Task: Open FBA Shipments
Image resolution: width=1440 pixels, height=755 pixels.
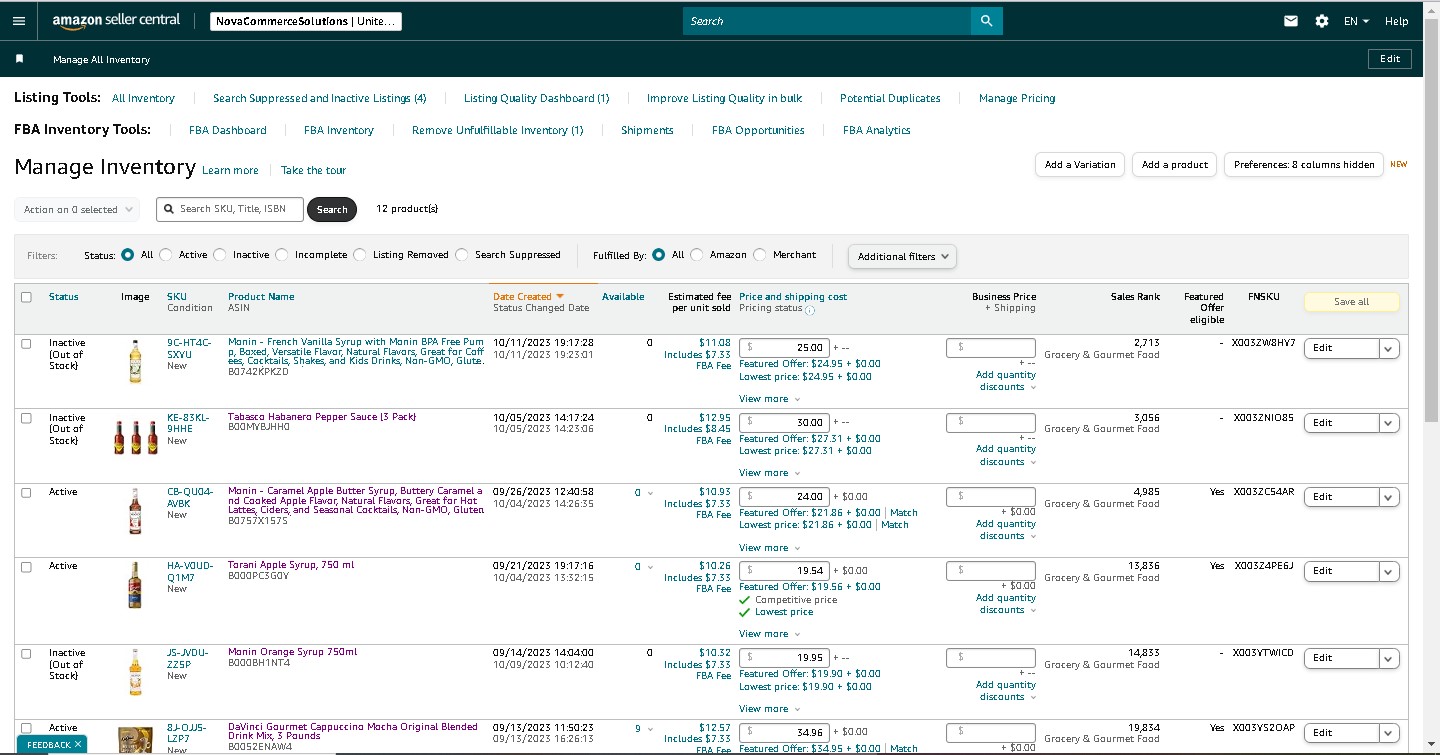Action: pos(647,130)
